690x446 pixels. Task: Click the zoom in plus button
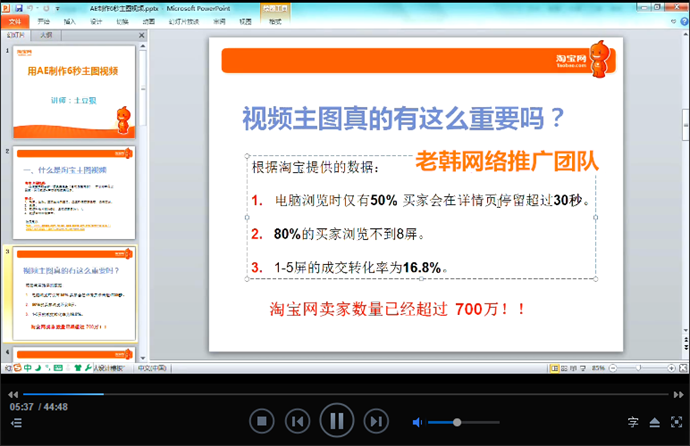(672, 368)
